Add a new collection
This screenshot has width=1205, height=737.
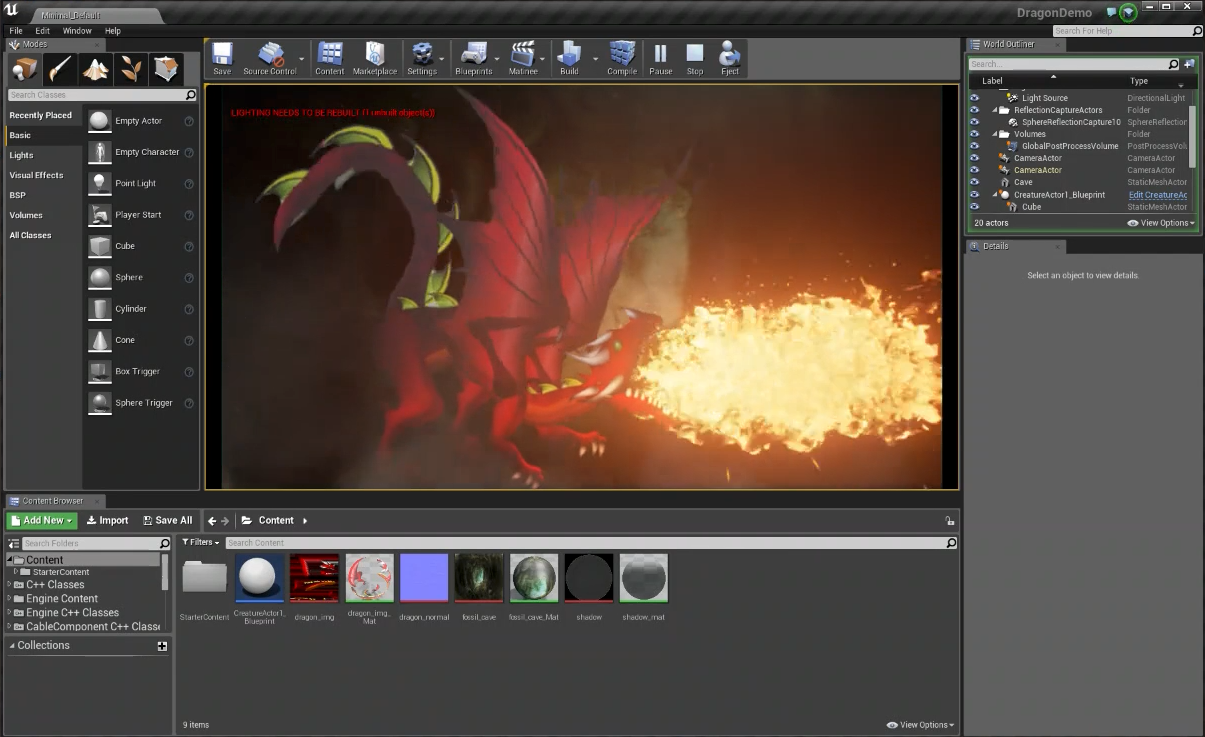point(162,647)
